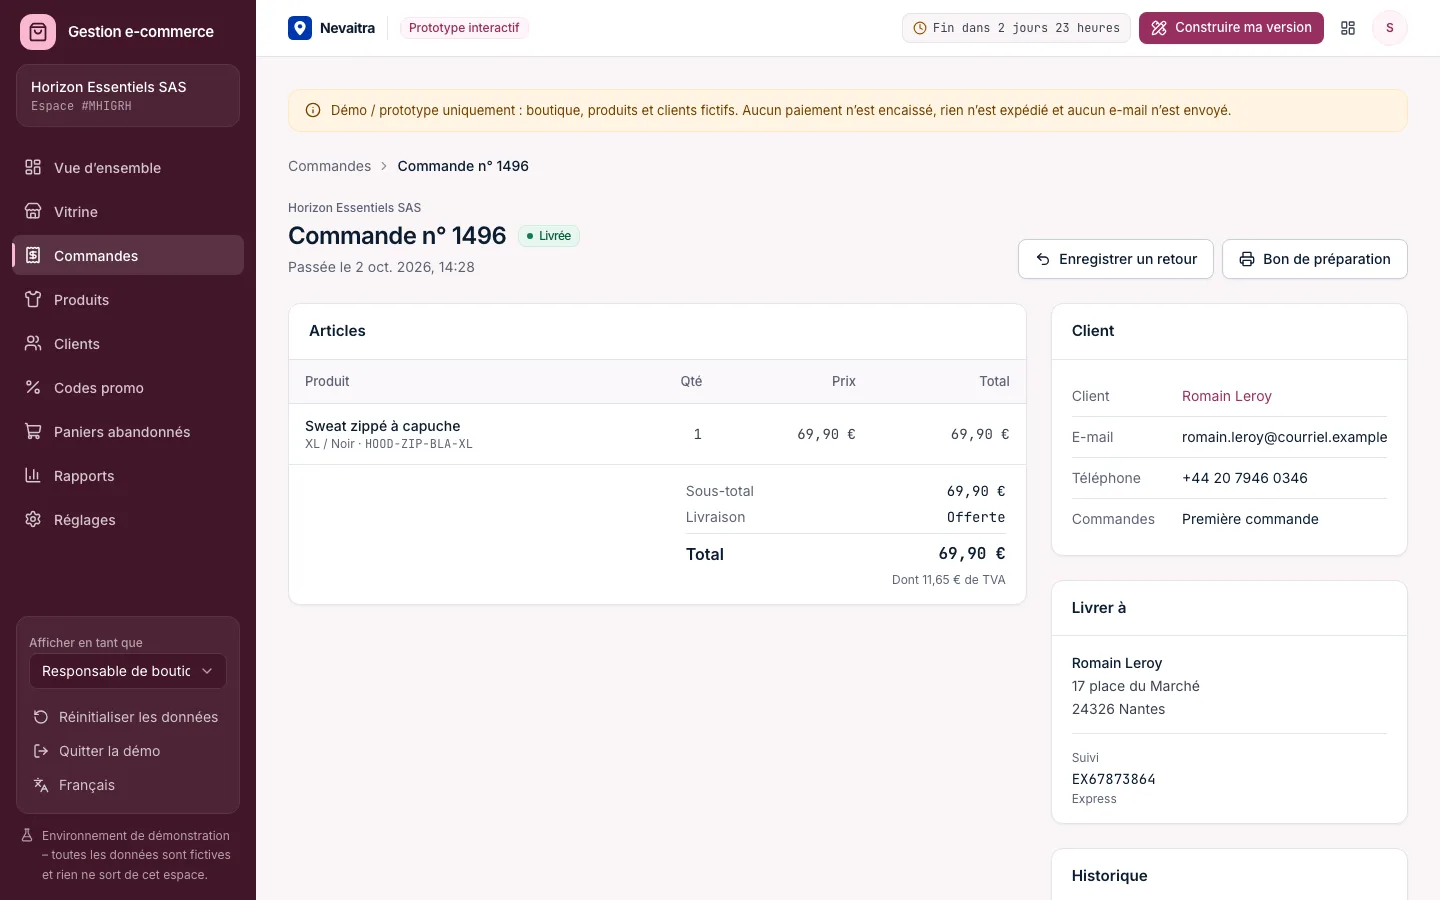Image resolution: width=1440 pixels, height=900 pixels.
Task: Click the return arrow icon on Enregistrer un retour
Action: coord(1043,259)
